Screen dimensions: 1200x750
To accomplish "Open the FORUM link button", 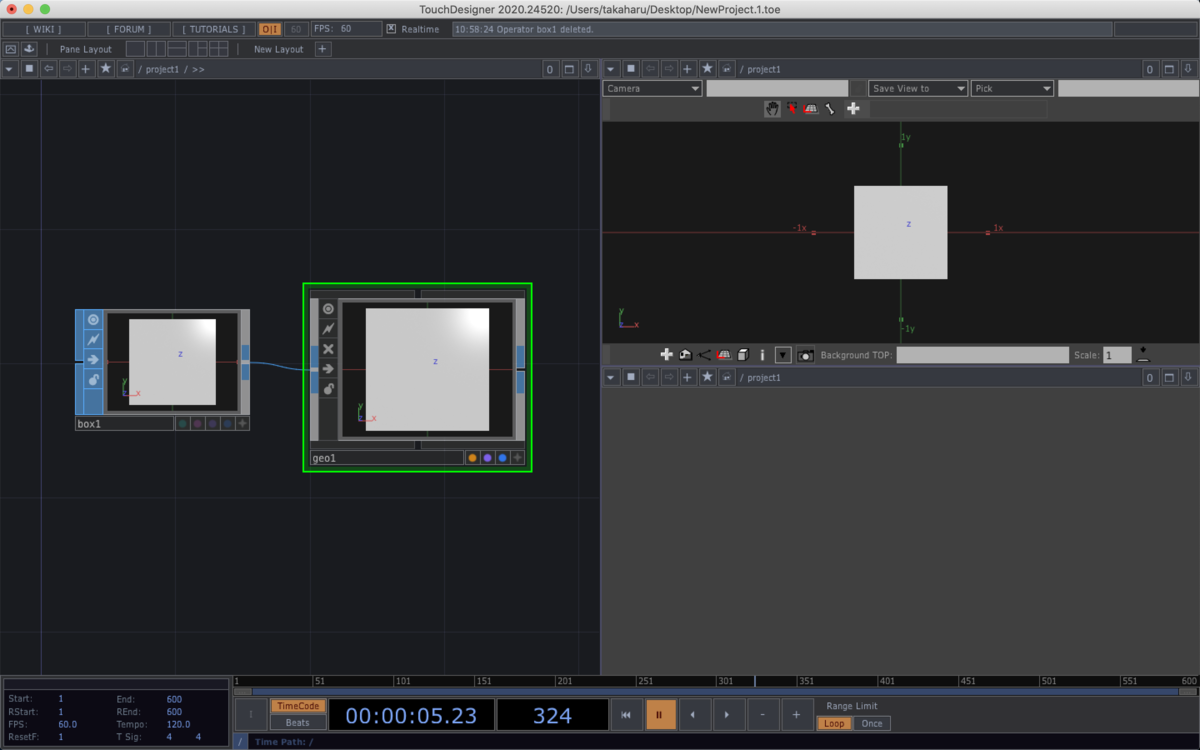I will 128,29.
